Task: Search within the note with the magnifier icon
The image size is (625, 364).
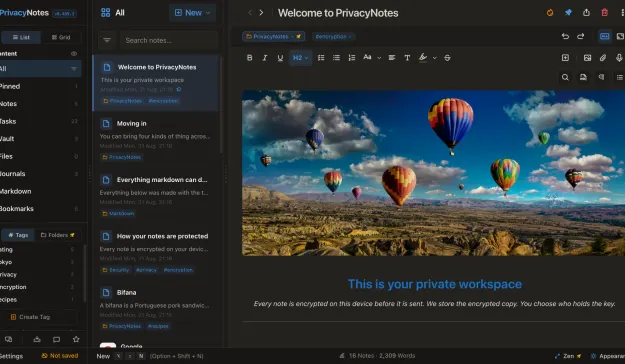Action: (x=565, y=77)
